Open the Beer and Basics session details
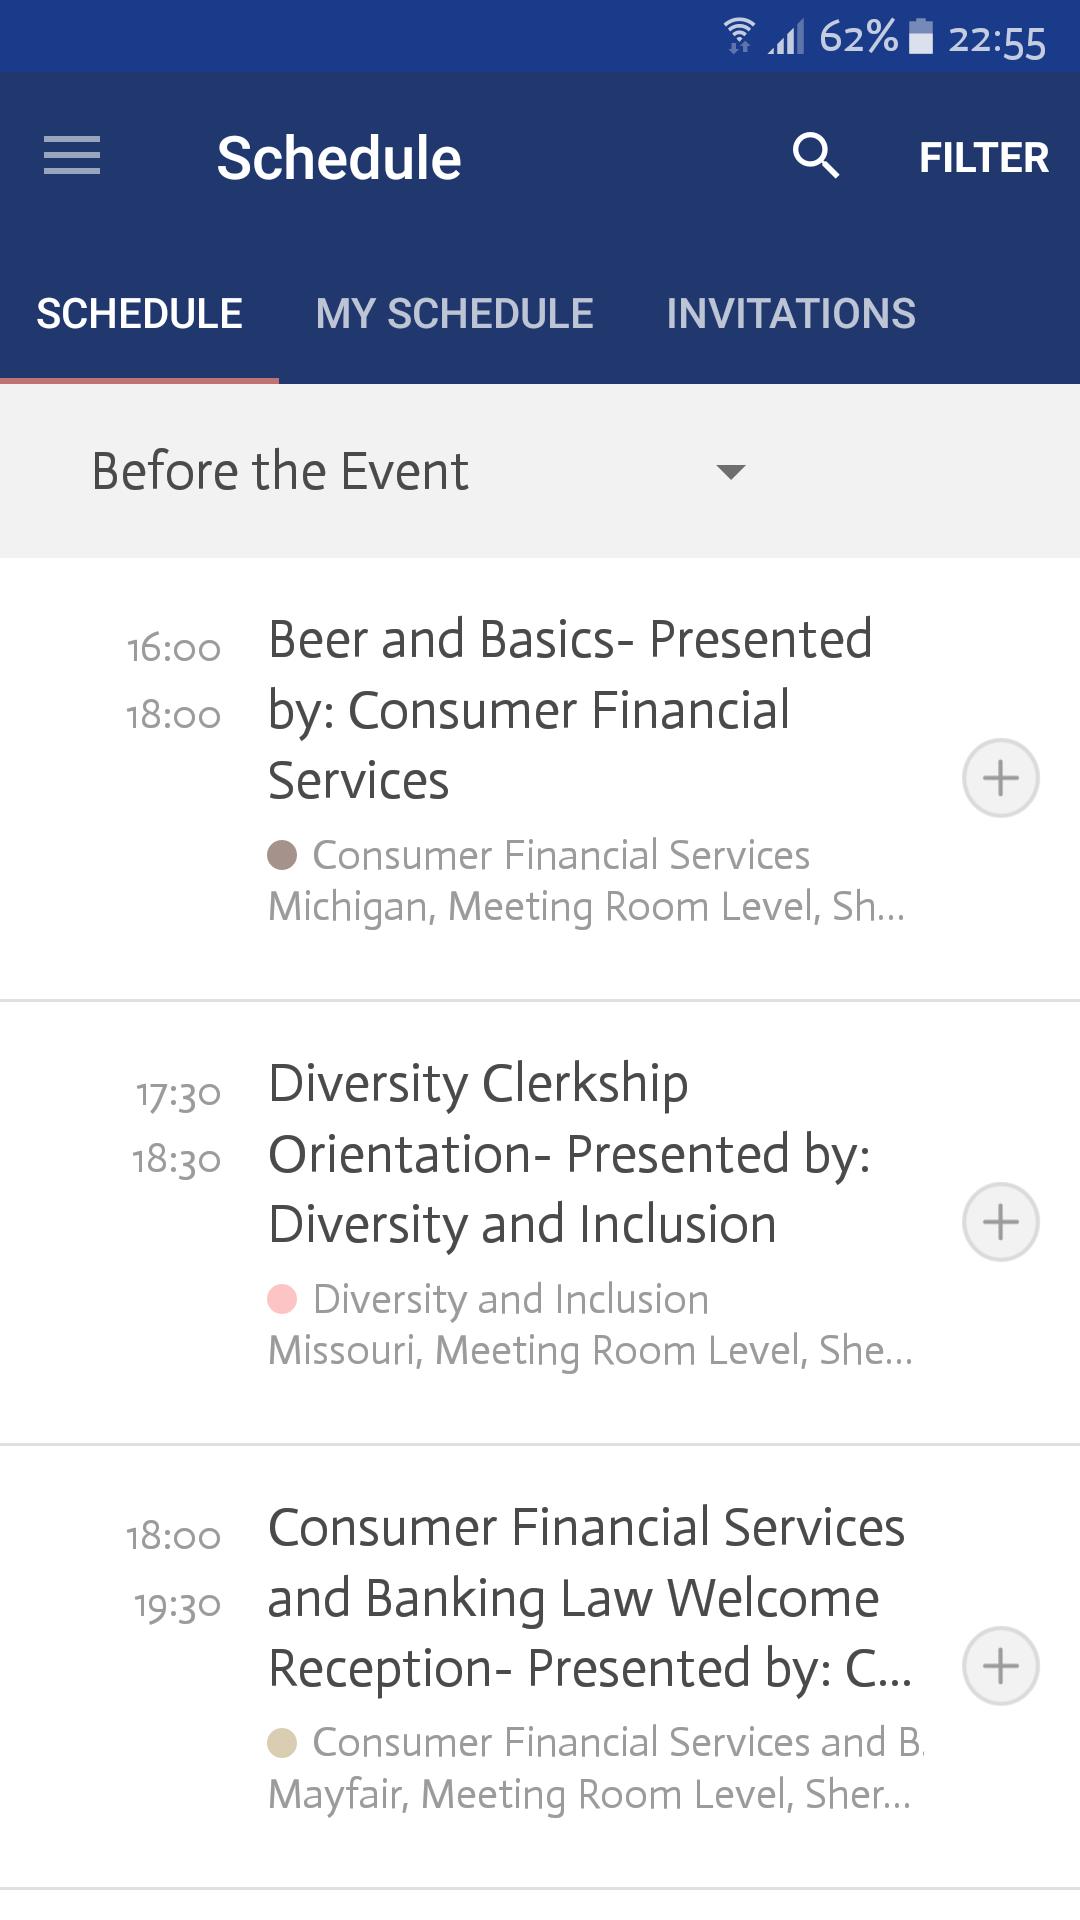The width and height of the screenshot is (1080, 1920). point(570,710)
